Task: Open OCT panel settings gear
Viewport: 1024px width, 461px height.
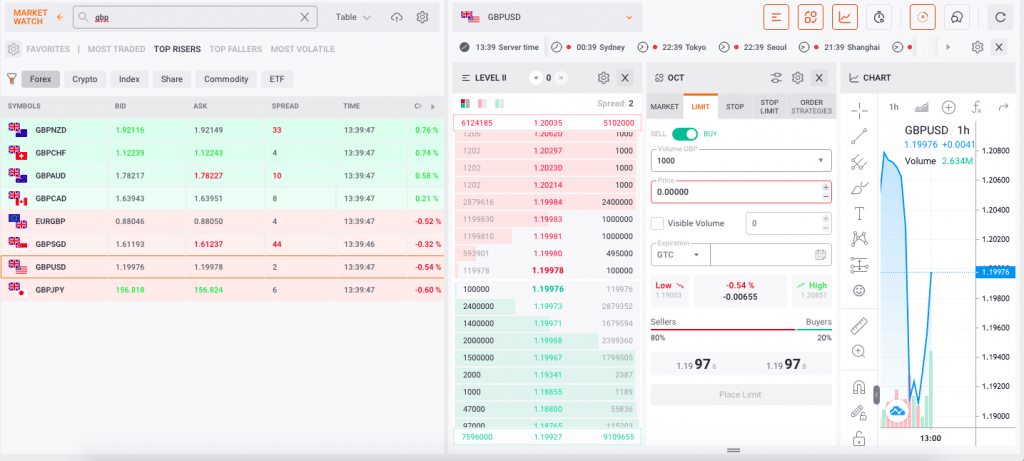Action: coord(797,78)
